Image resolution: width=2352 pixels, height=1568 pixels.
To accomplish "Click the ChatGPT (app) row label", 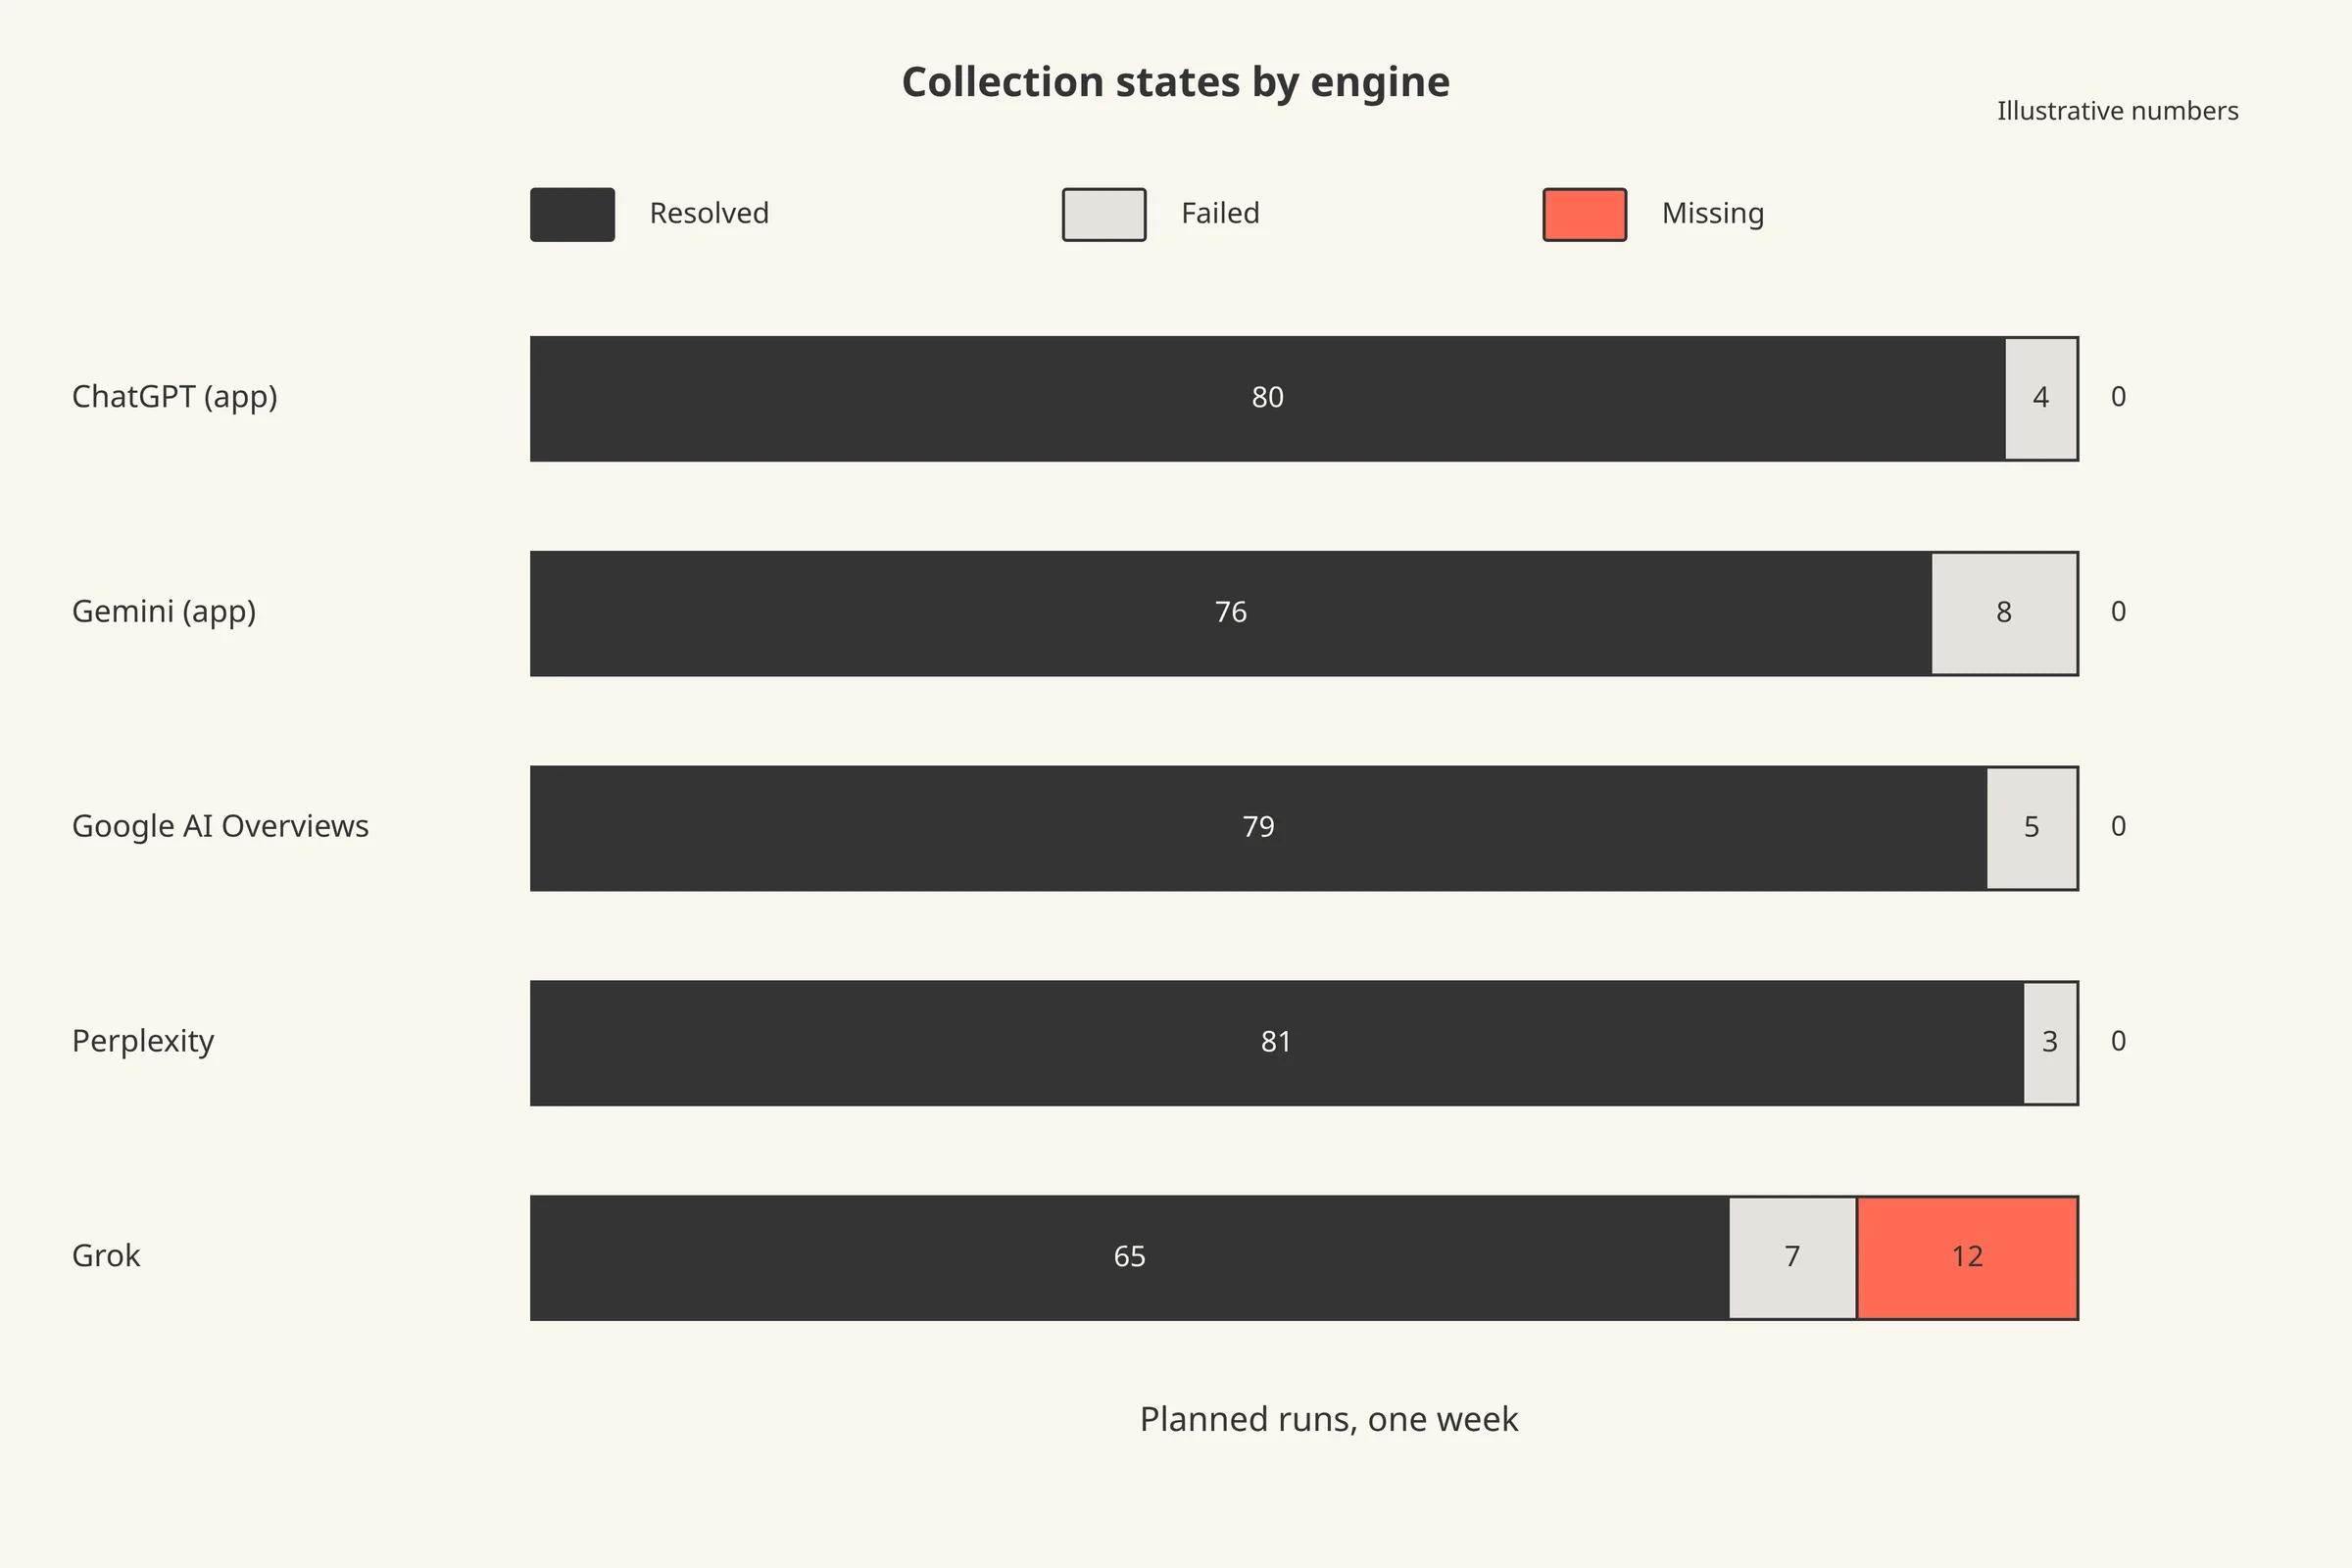I will 175,397.
